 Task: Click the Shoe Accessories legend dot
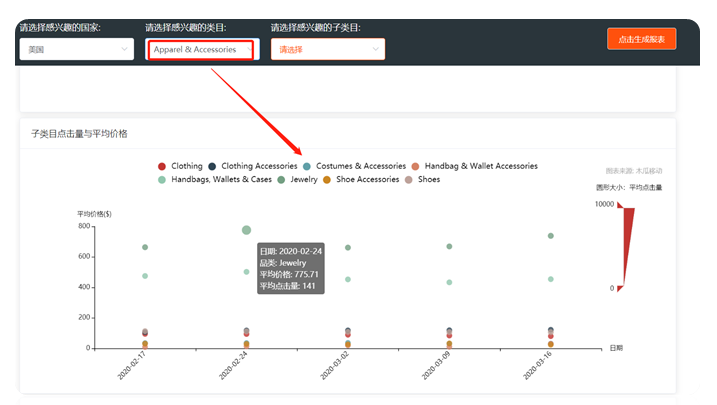click(327, 180)
